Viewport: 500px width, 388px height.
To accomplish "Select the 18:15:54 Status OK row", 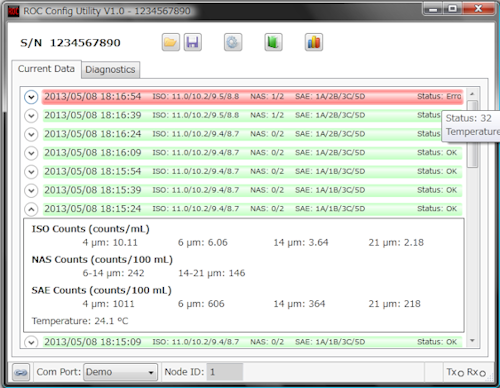I will pos(252,171).
